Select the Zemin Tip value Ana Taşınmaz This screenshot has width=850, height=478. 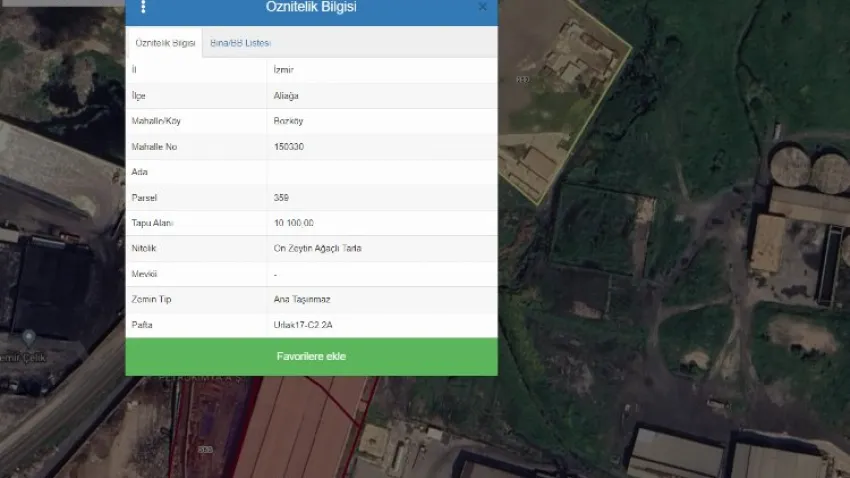coord(300,299)
